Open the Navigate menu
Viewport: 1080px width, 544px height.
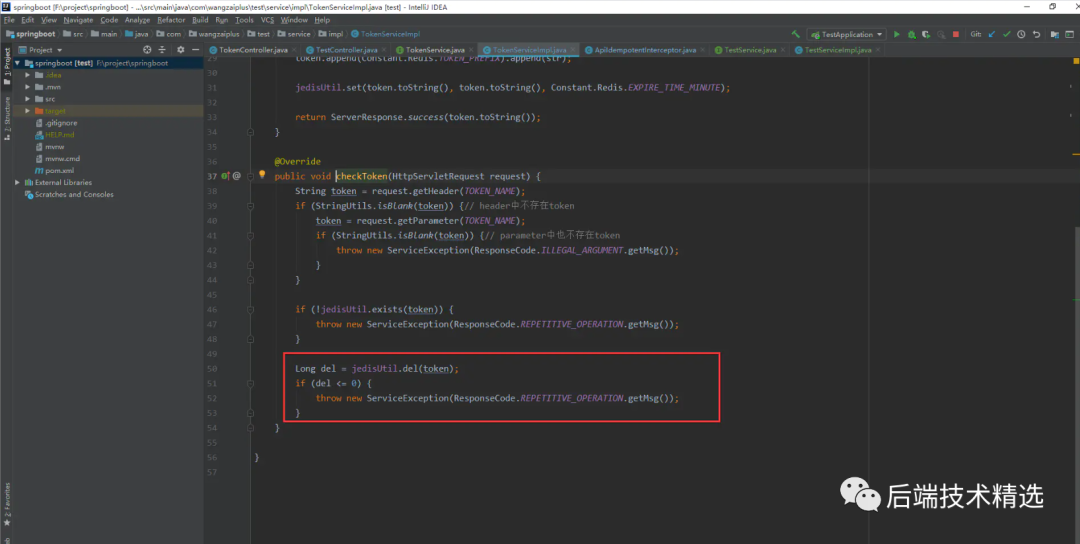tap(78, 20)
